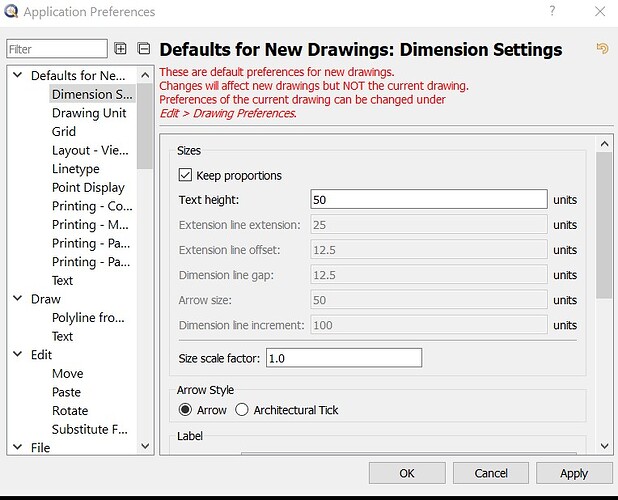Click the tree panel scrollbar thumb
This screenshot has height=500, width=618.
point(145,126)
